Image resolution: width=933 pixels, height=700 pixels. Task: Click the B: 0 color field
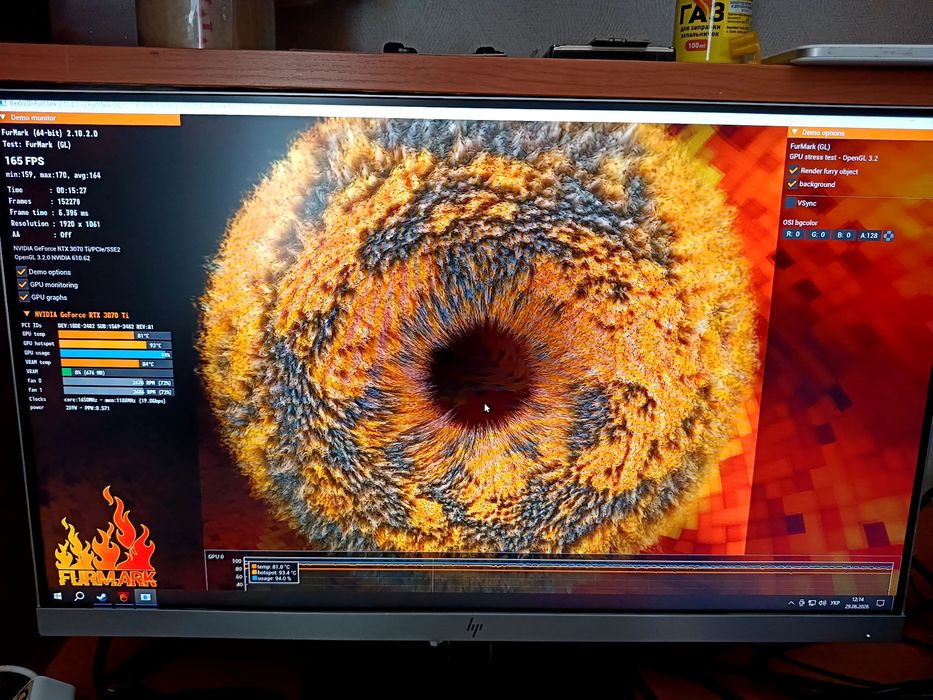pyautogui.click(x=844, y=235)
